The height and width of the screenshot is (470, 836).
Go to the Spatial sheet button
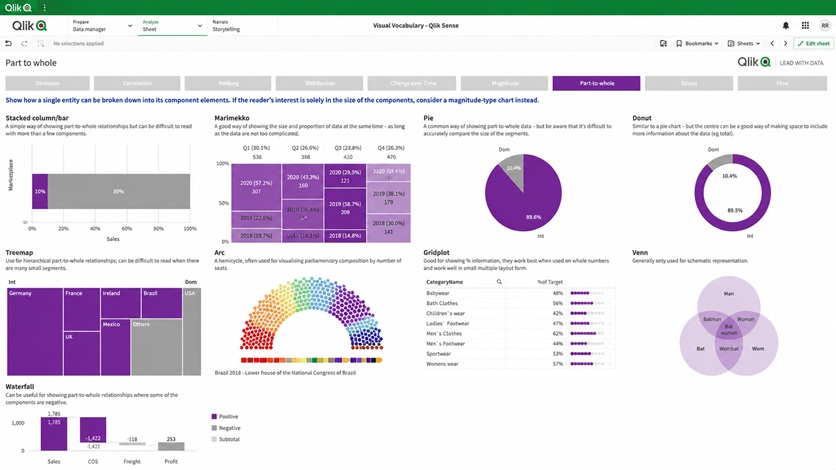pos(689,83)
